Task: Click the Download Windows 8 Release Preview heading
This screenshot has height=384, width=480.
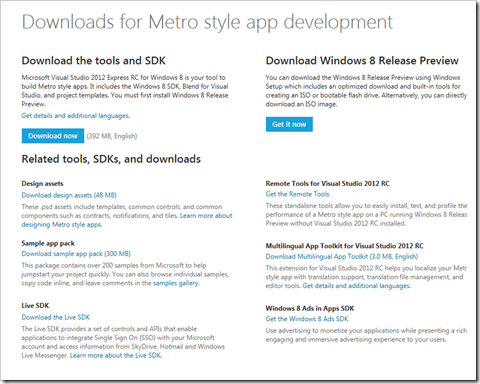Action: tap(362, 61)
